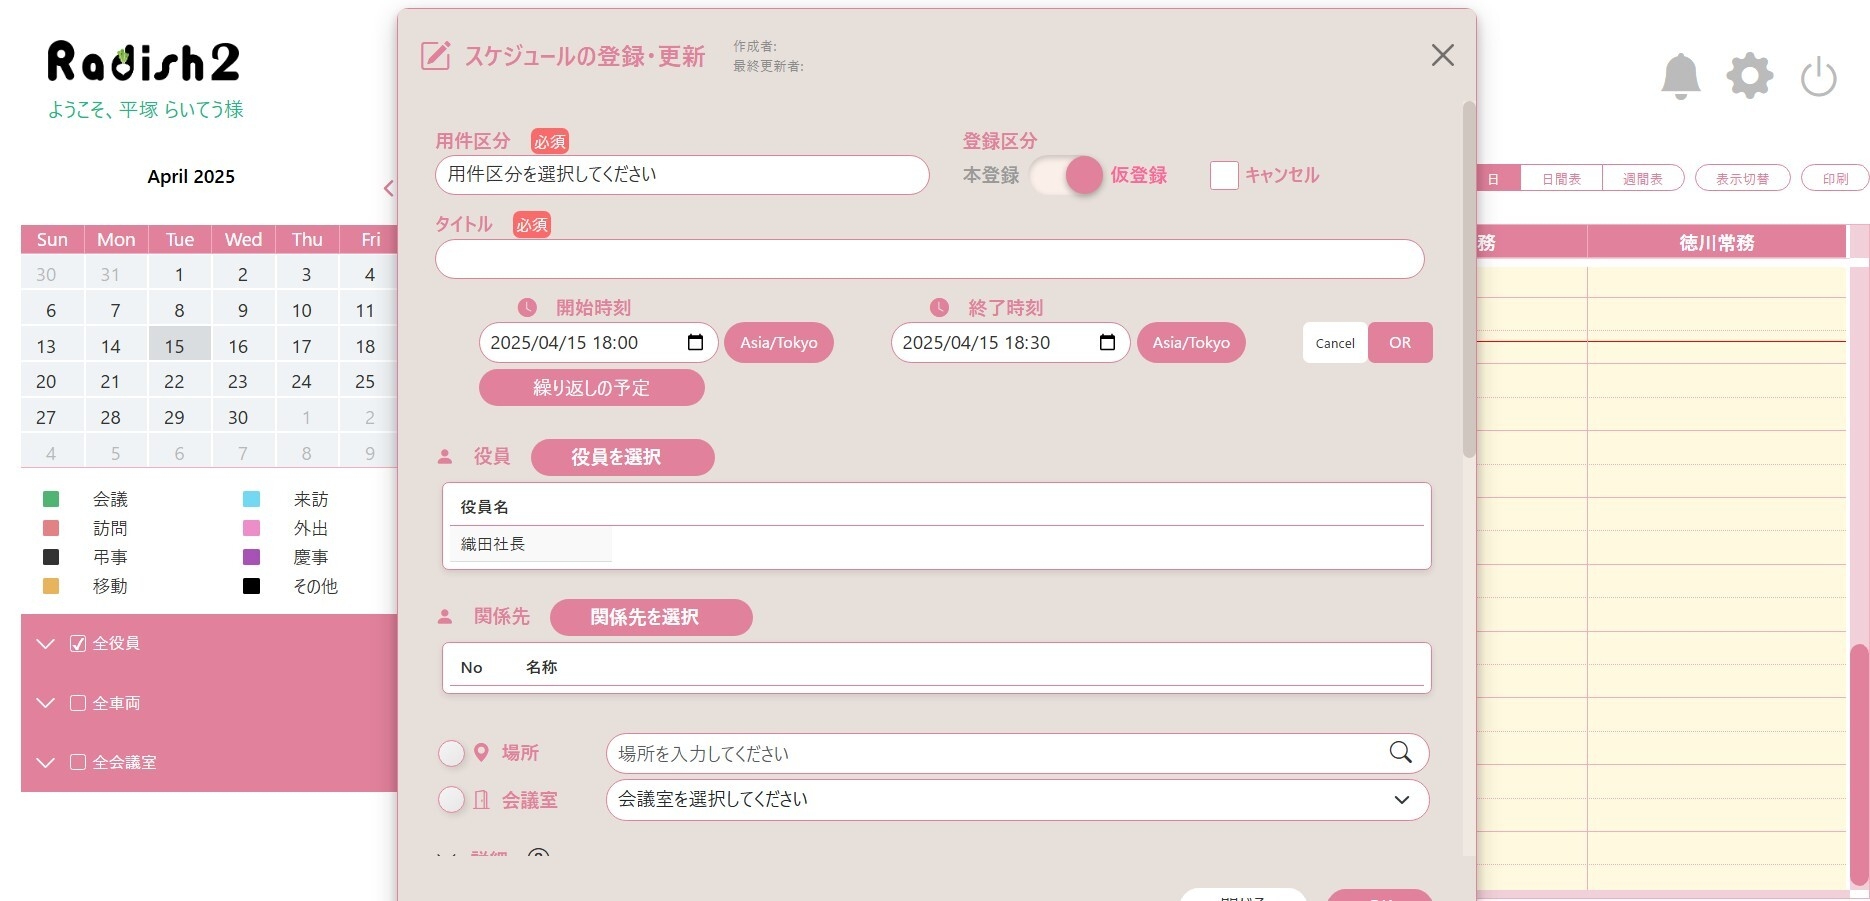This screenshot has height=901, width=1870.
Task: Click the previous month arrow
Action: [x=389, y=188]
